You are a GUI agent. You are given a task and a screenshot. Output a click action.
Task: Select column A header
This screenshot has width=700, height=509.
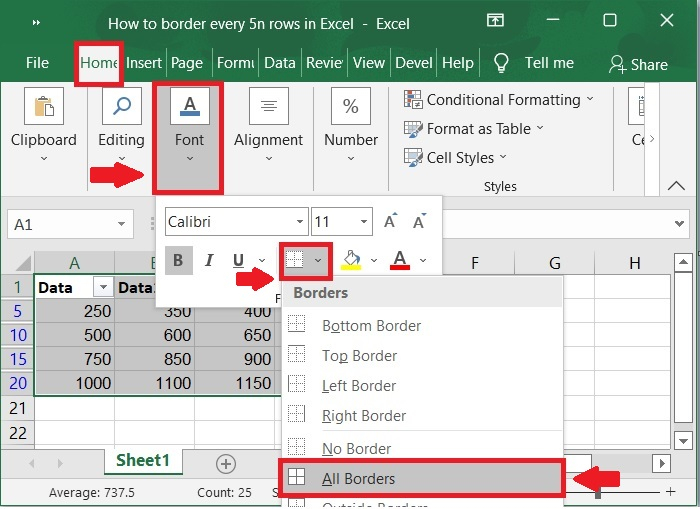point(75,263)
